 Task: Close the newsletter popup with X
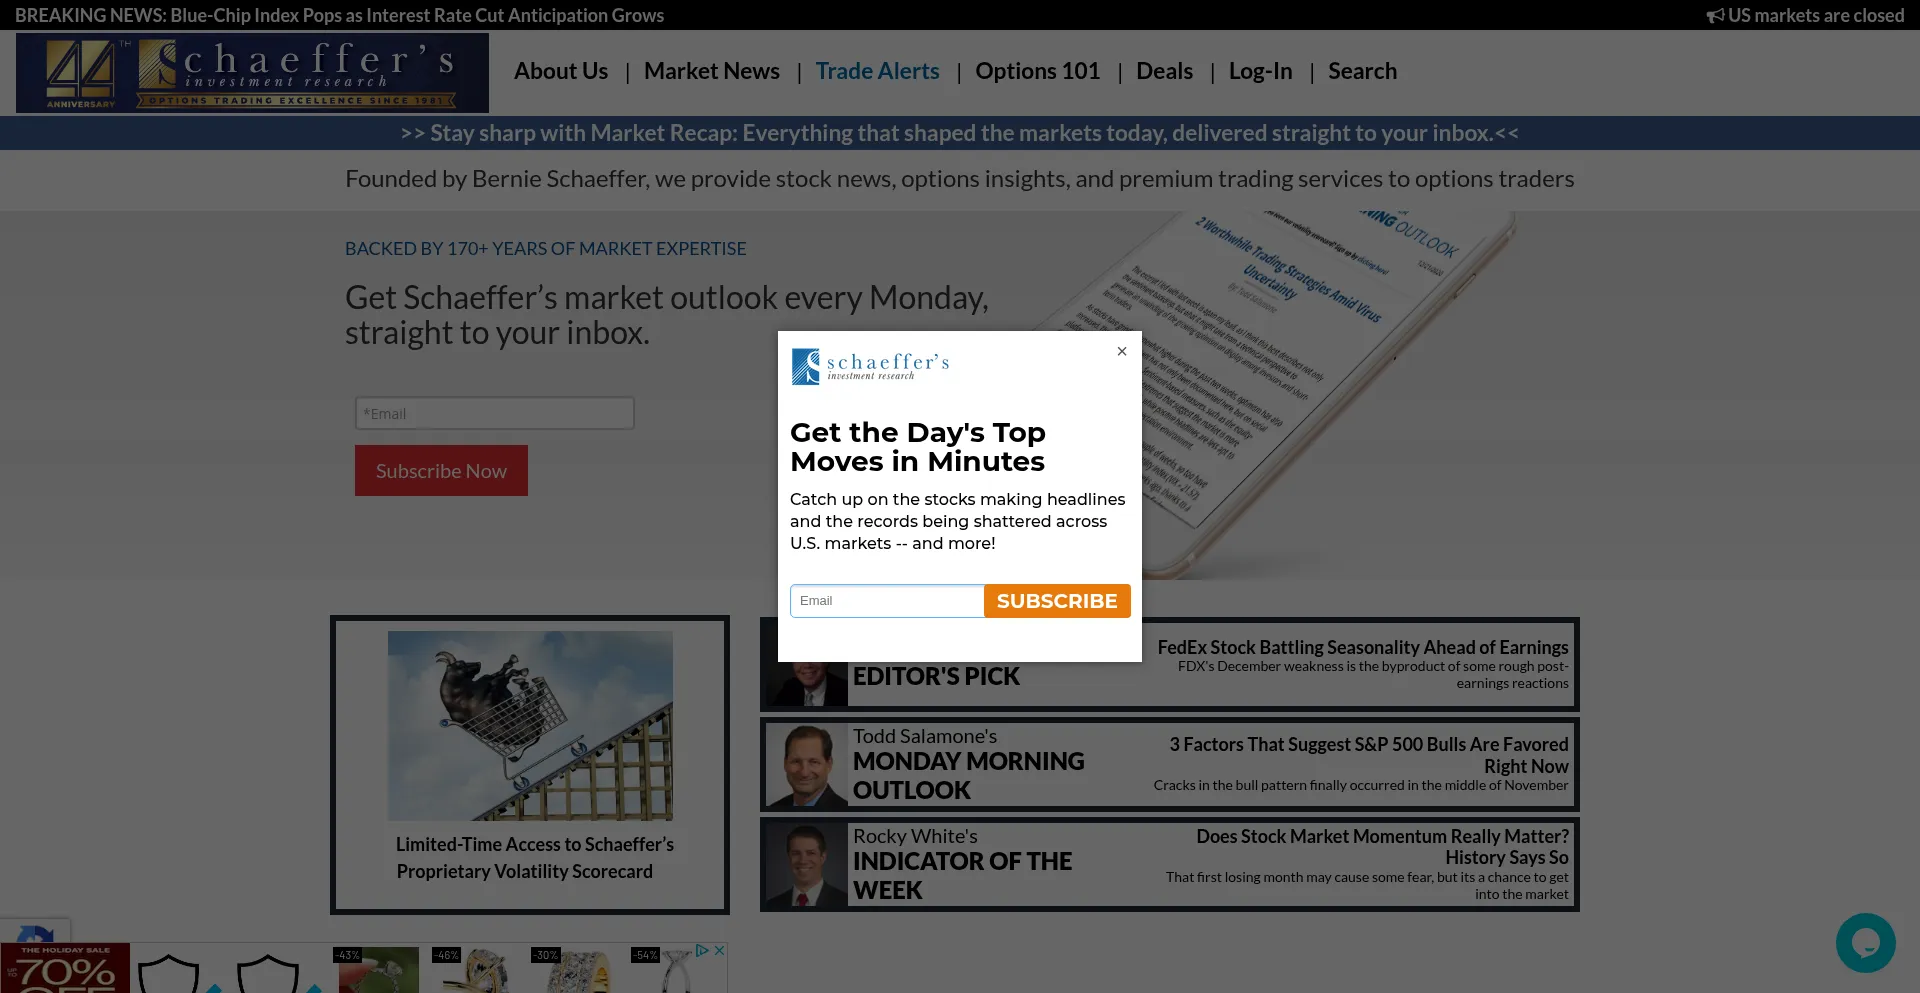[1121, 351]
